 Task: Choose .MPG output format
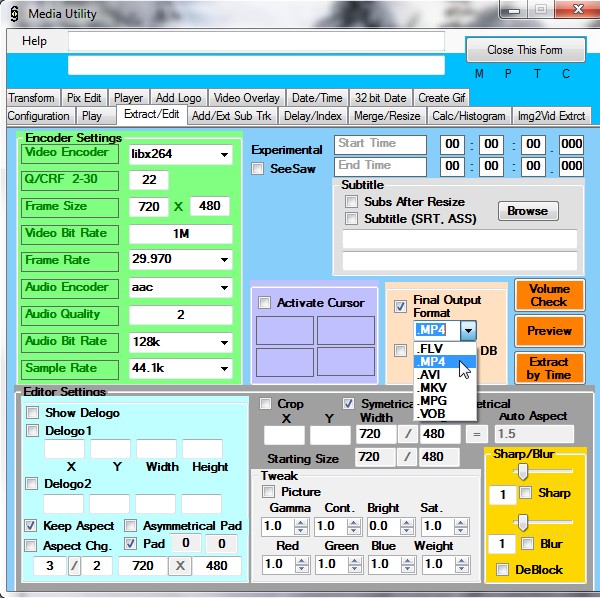click(445, 401)
